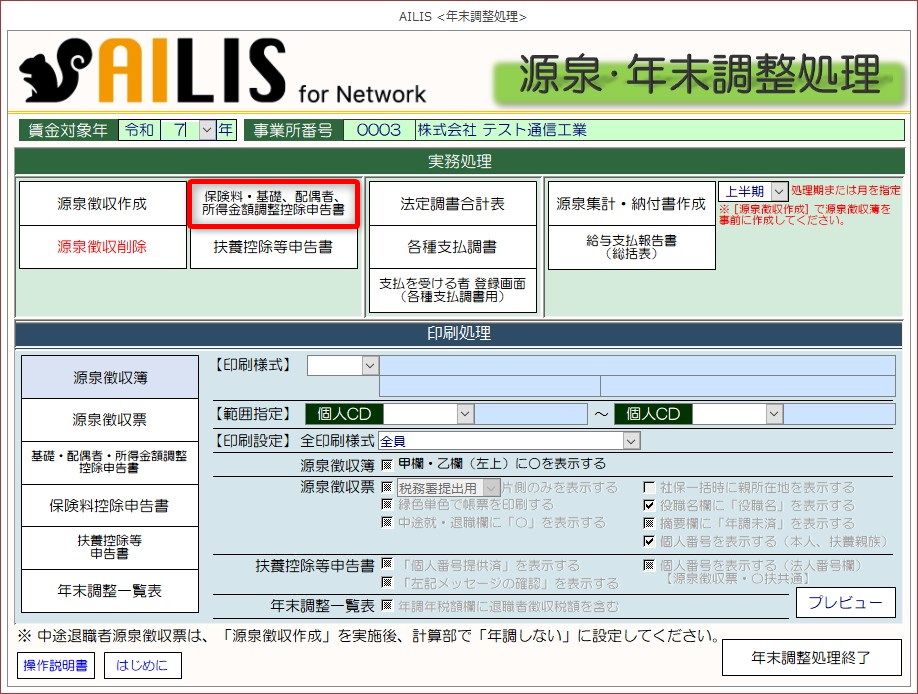The image size is (918, 694).
Task: Open the 印刷様式 dropdown
Action: [x=370, y=366]
